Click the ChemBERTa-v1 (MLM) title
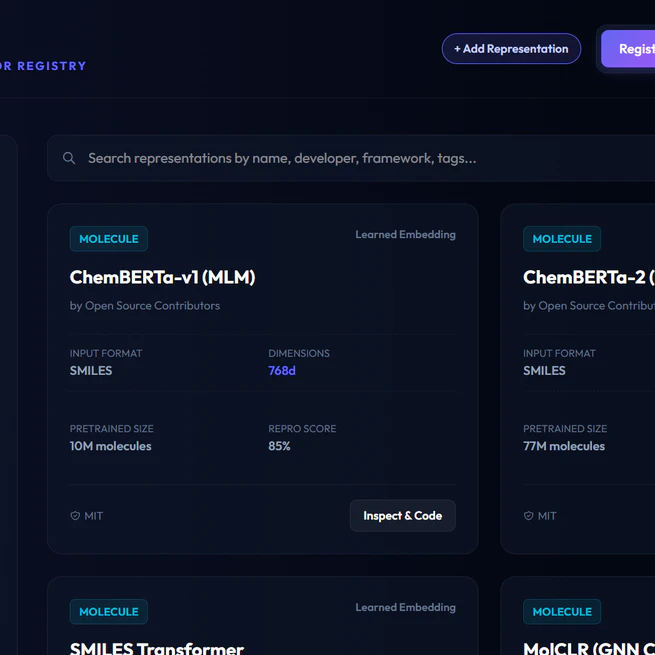 162,277
